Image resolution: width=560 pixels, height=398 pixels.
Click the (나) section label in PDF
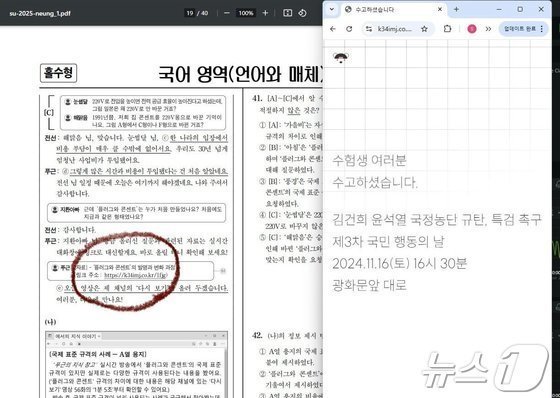tap(50, 322)
